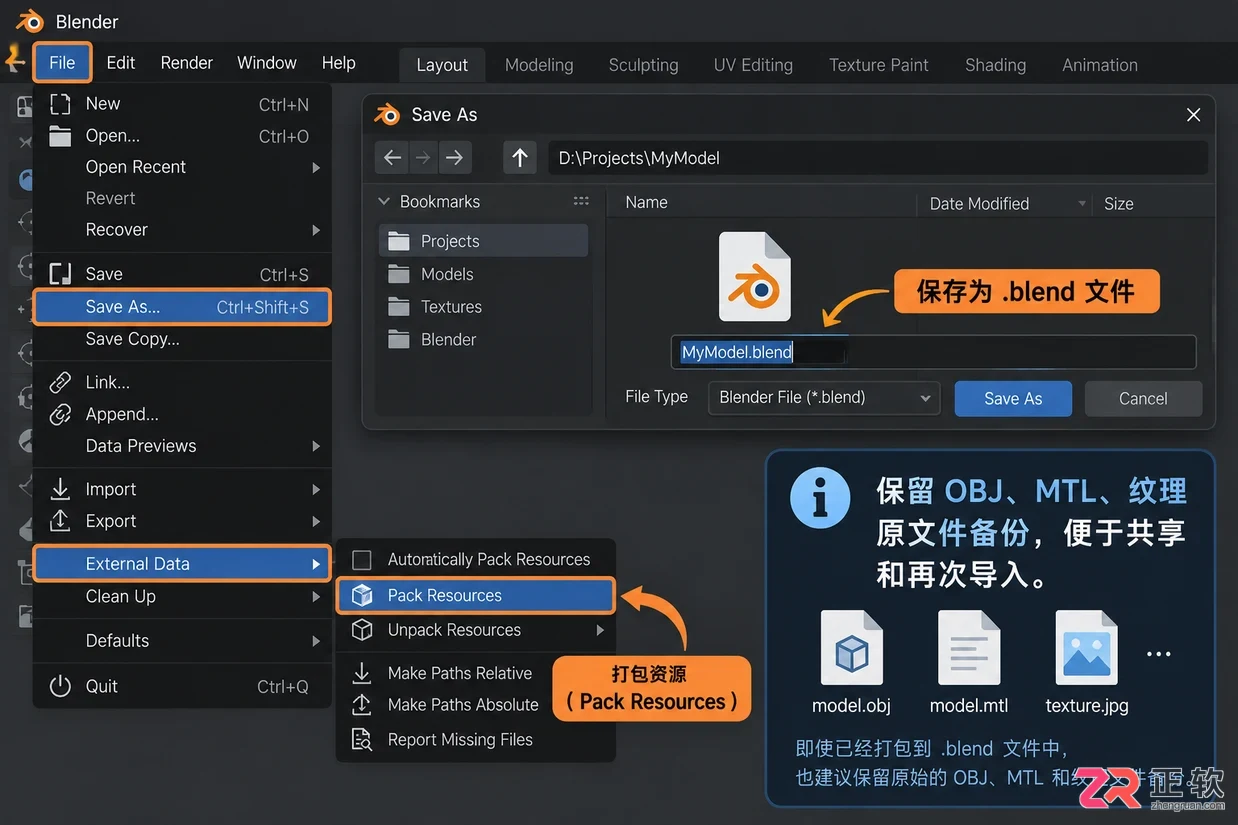Switch to the Animation workspace tab
The height and width of the screenshot is (825, 1238).
(x=1099, y=65)
